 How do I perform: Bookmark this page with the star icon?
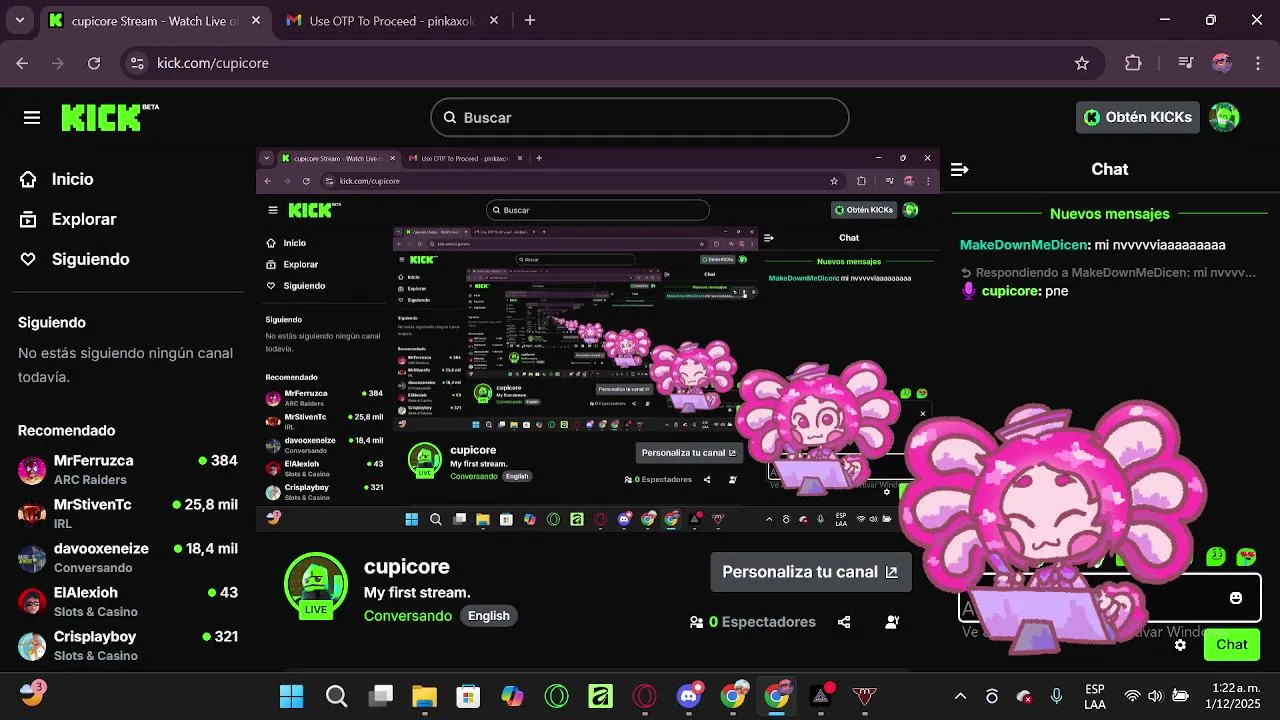1081,63
